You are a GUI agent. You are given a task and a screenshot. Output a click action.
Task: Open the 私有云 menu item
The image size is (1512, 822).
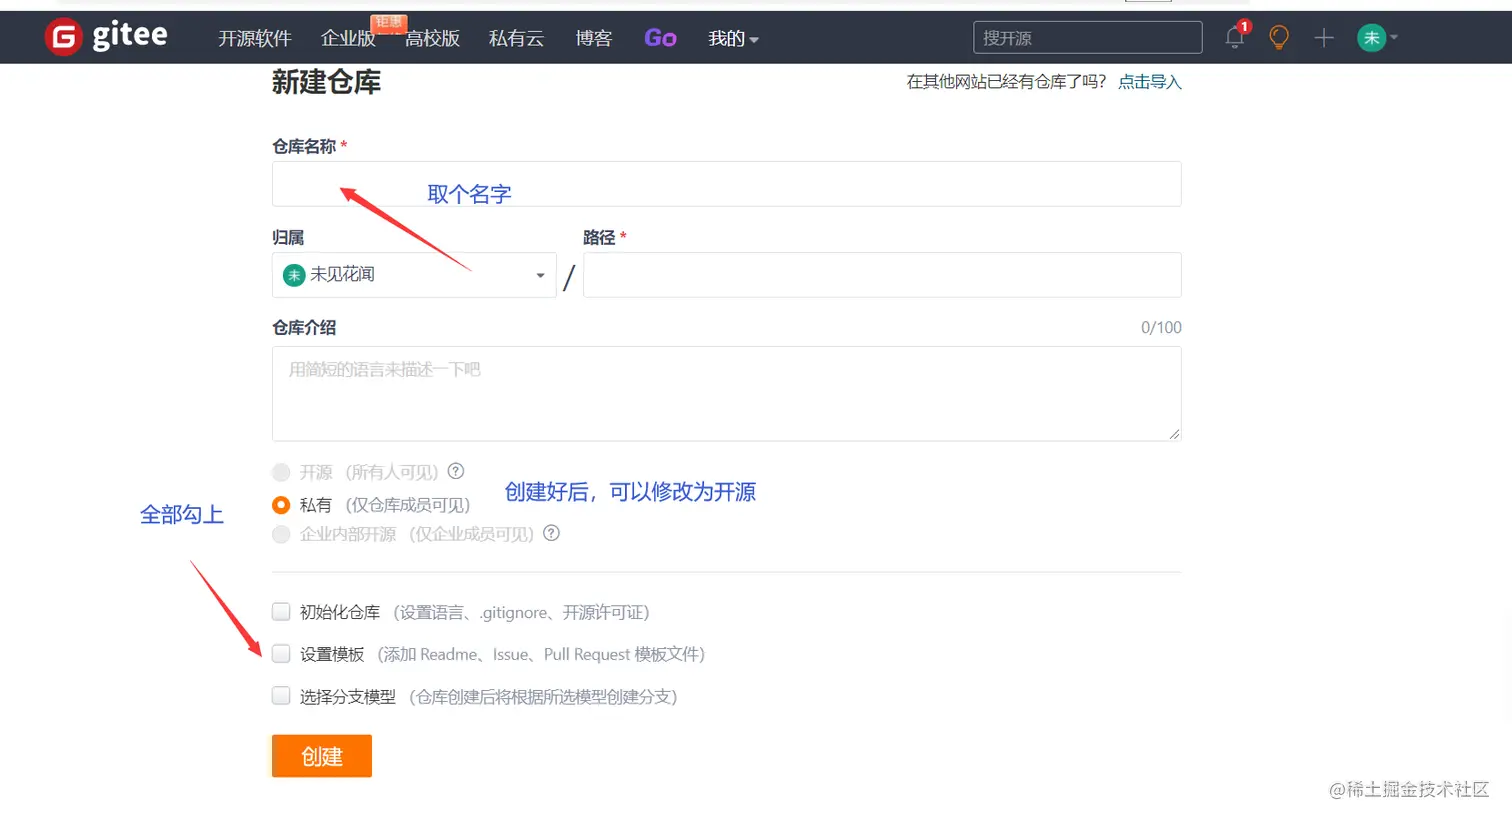click(516, 38)
